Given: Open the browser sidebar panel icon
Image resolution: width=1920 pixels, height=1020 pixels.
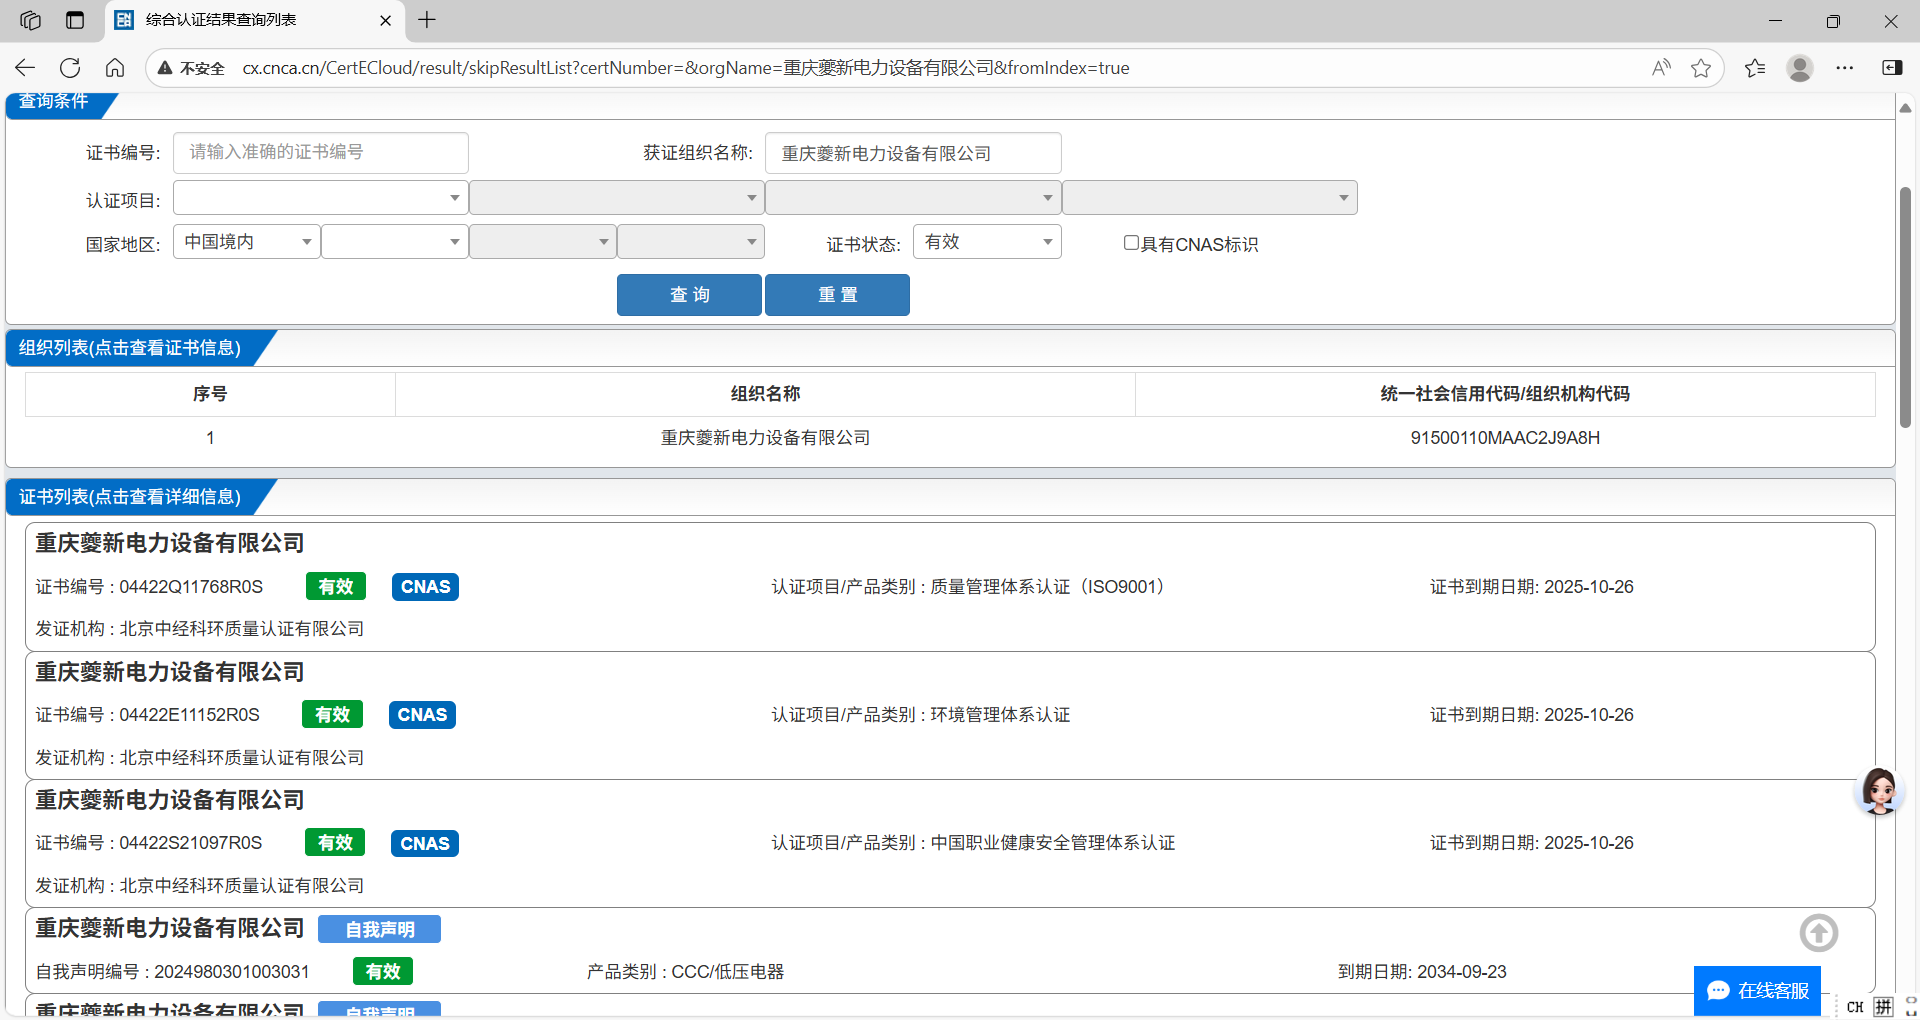Looking at the screenshot, I should (1892, 68).
